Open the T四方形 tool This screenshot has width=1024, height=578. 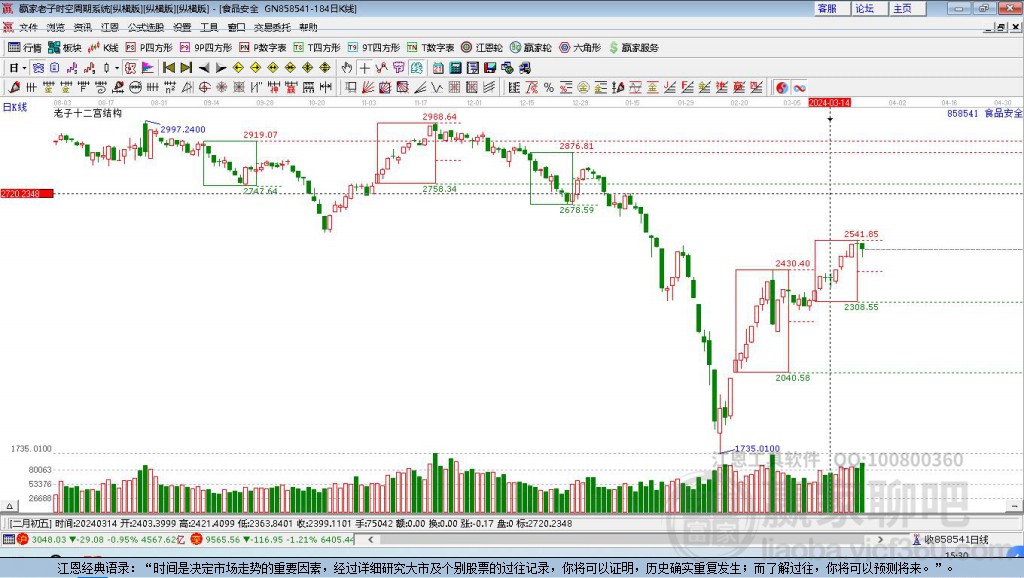(317, 48)
